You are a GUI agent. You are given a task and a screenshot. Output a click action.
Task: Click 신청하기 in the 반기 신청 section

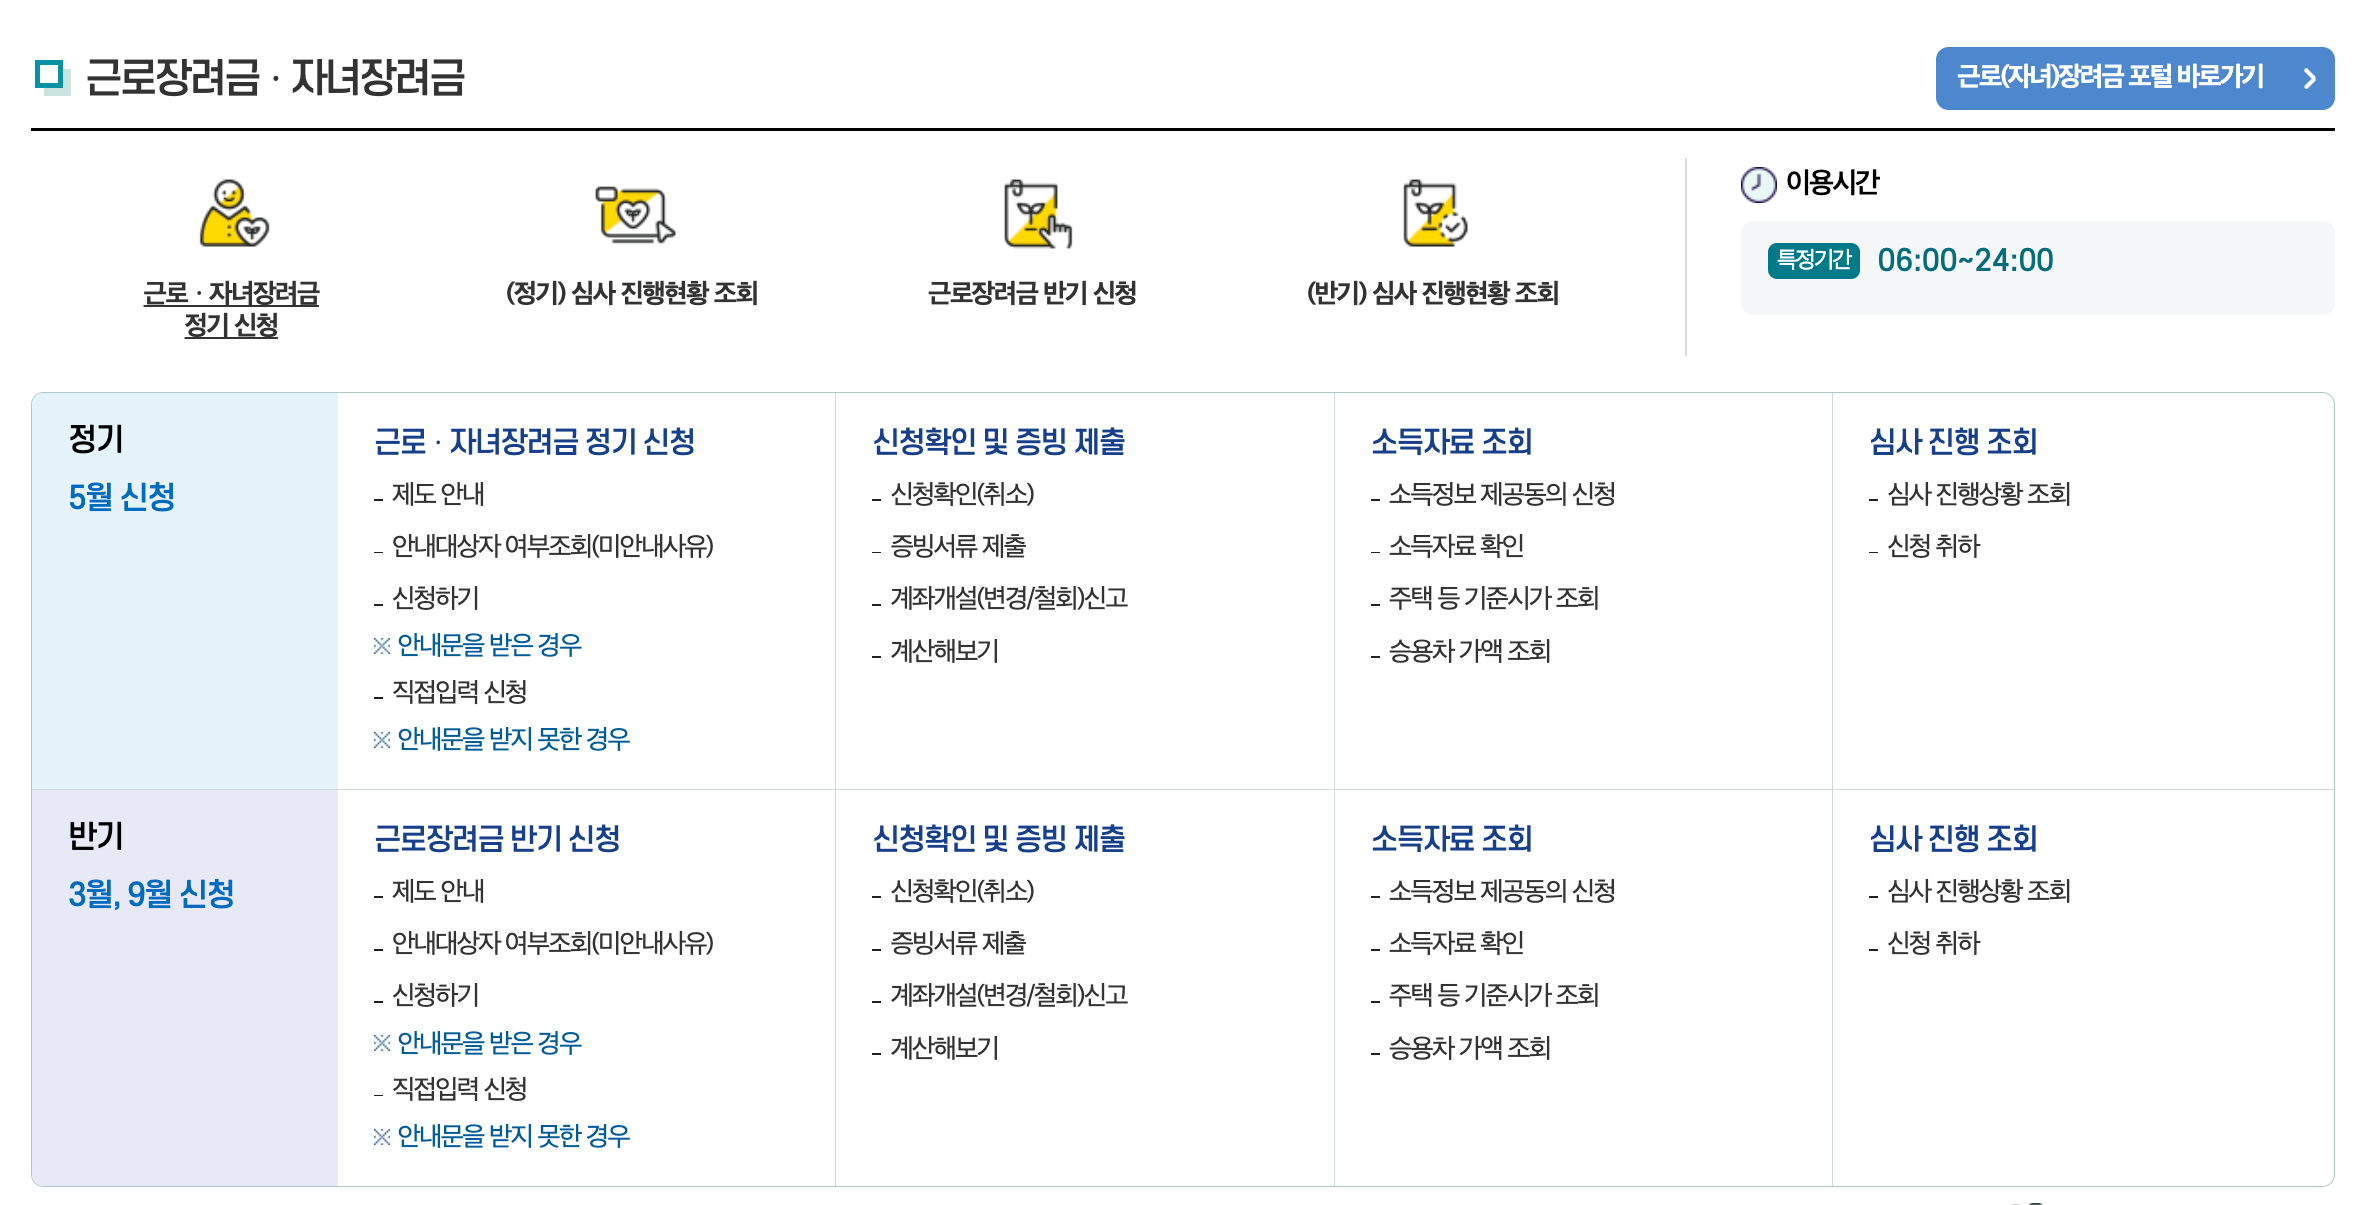click(x=436, y=995)
